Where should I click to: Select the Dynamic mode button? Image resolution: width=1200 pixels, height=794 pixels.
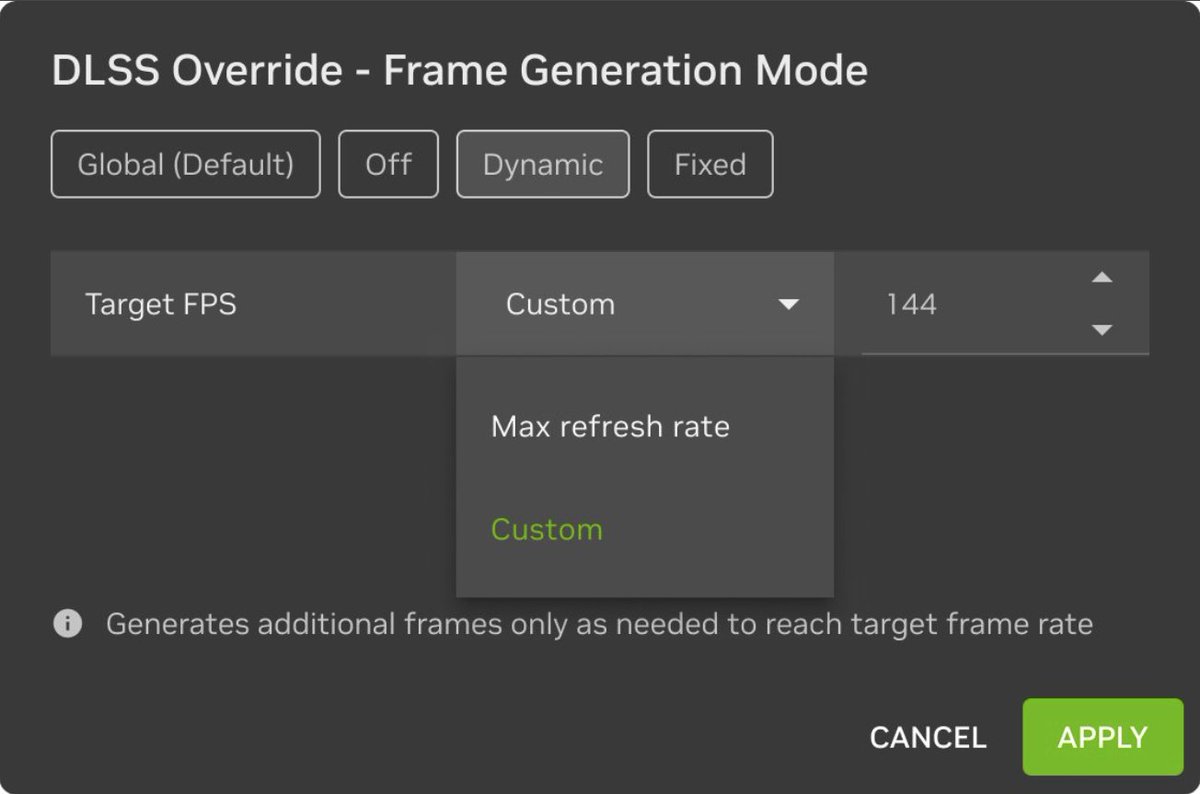(543, 164)
